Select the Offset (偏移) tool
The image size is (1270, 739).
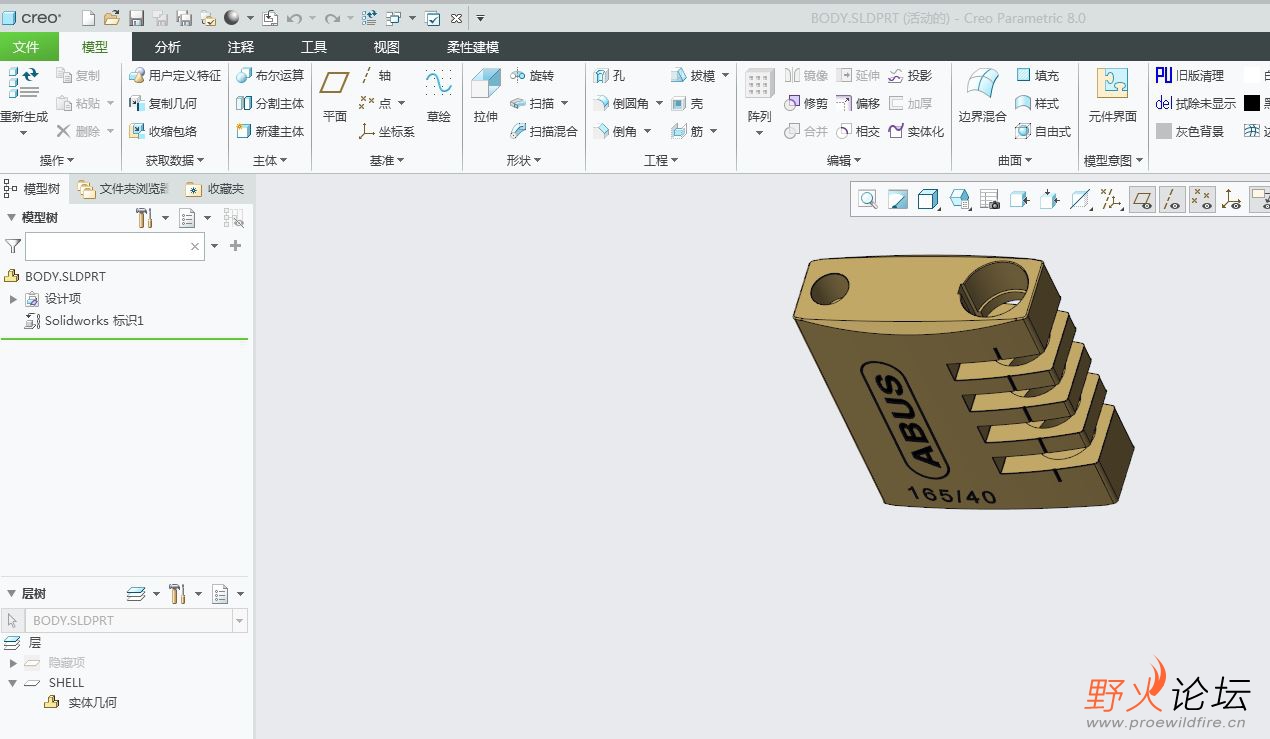tap(858, 104)
